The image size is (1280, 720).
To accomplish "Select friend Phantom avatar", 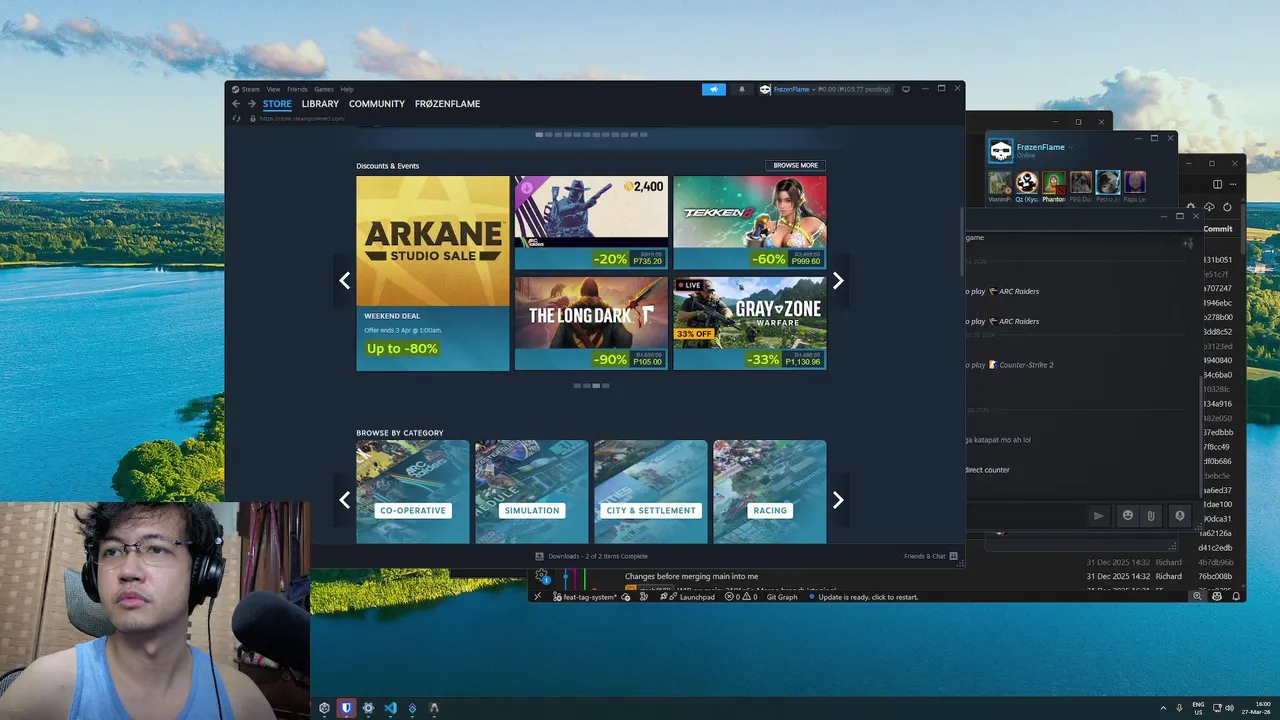I will [x=1054, y=182].
